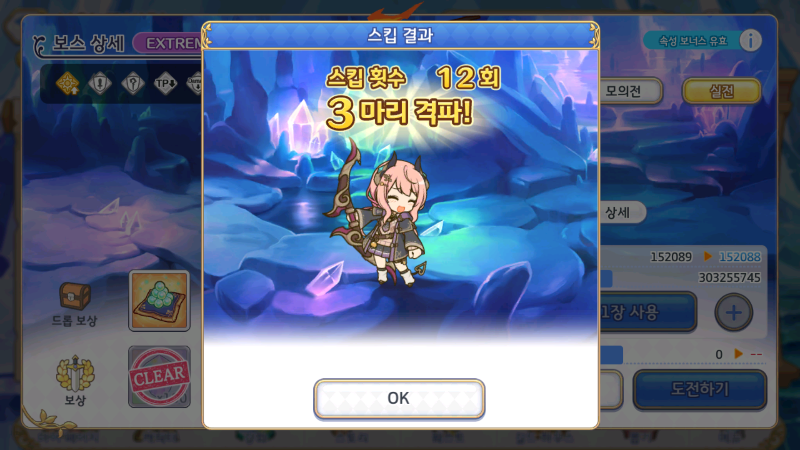Tap the info icon beside attribute bonus

click(751, 40)
